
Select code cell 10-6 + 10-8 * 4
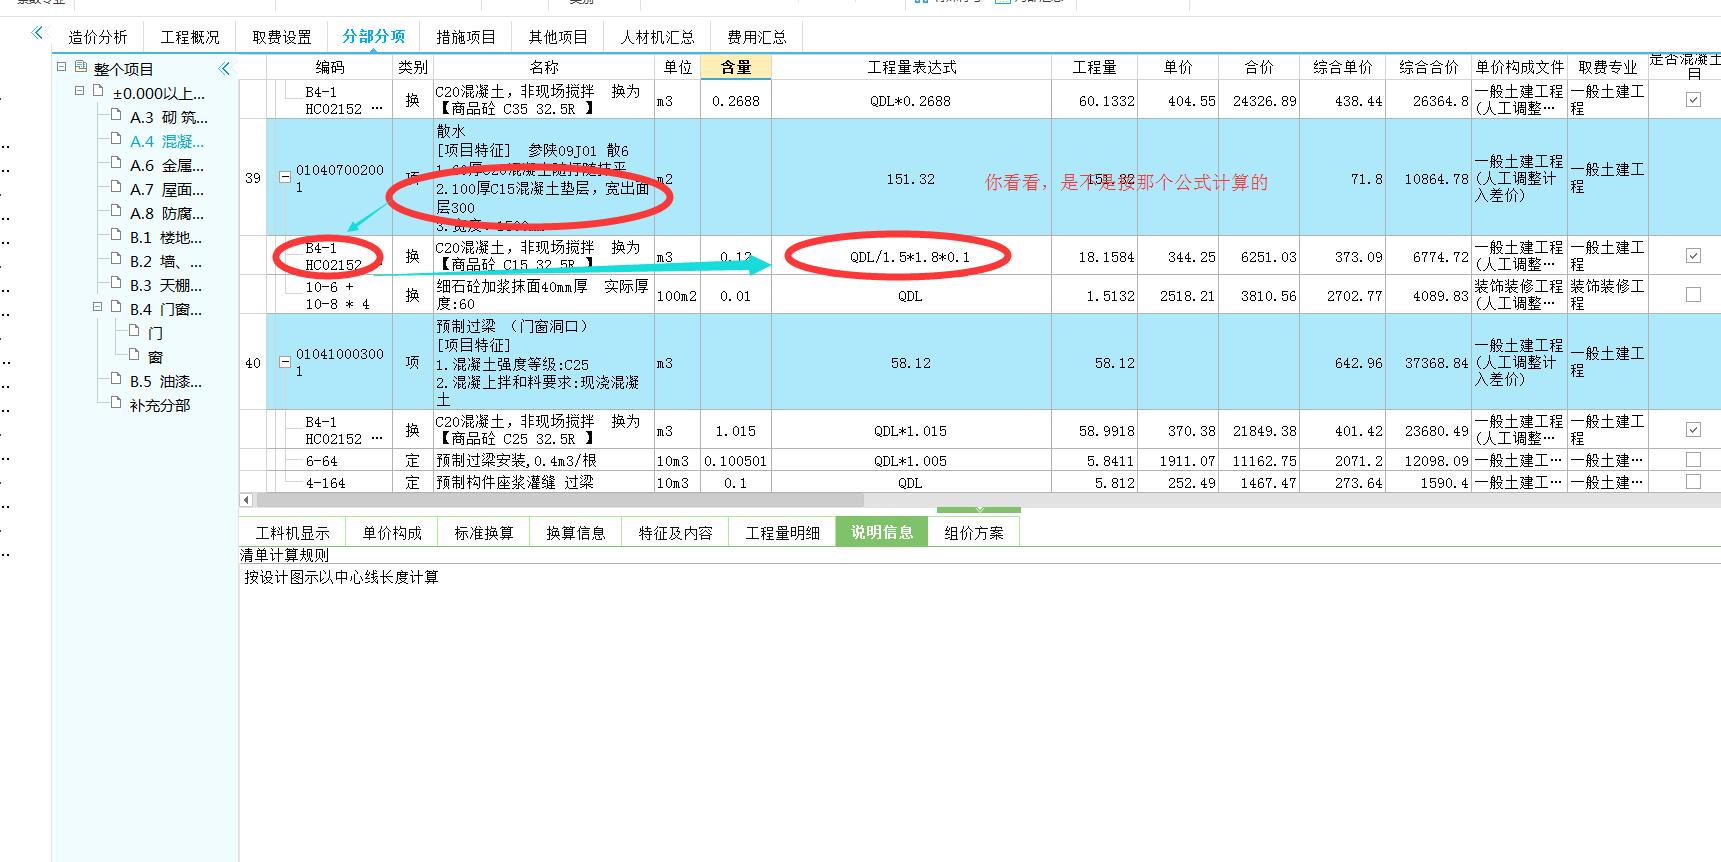(330, 295)
